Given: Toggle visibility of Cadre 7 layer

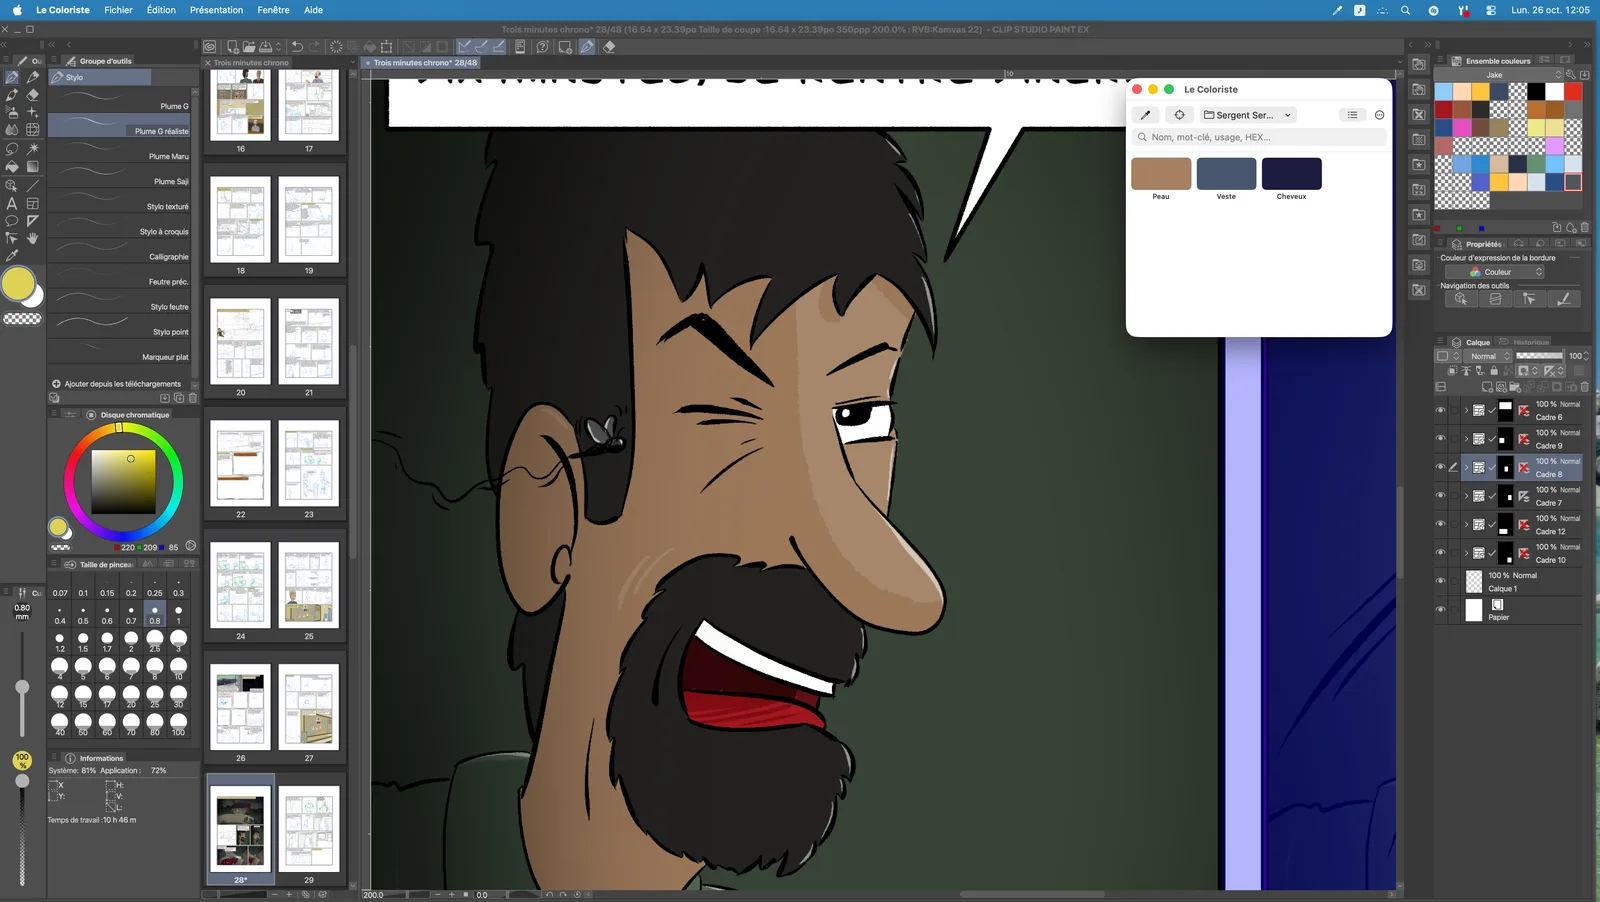Looking at the screenshot, I should click(x=1440, y=496).
